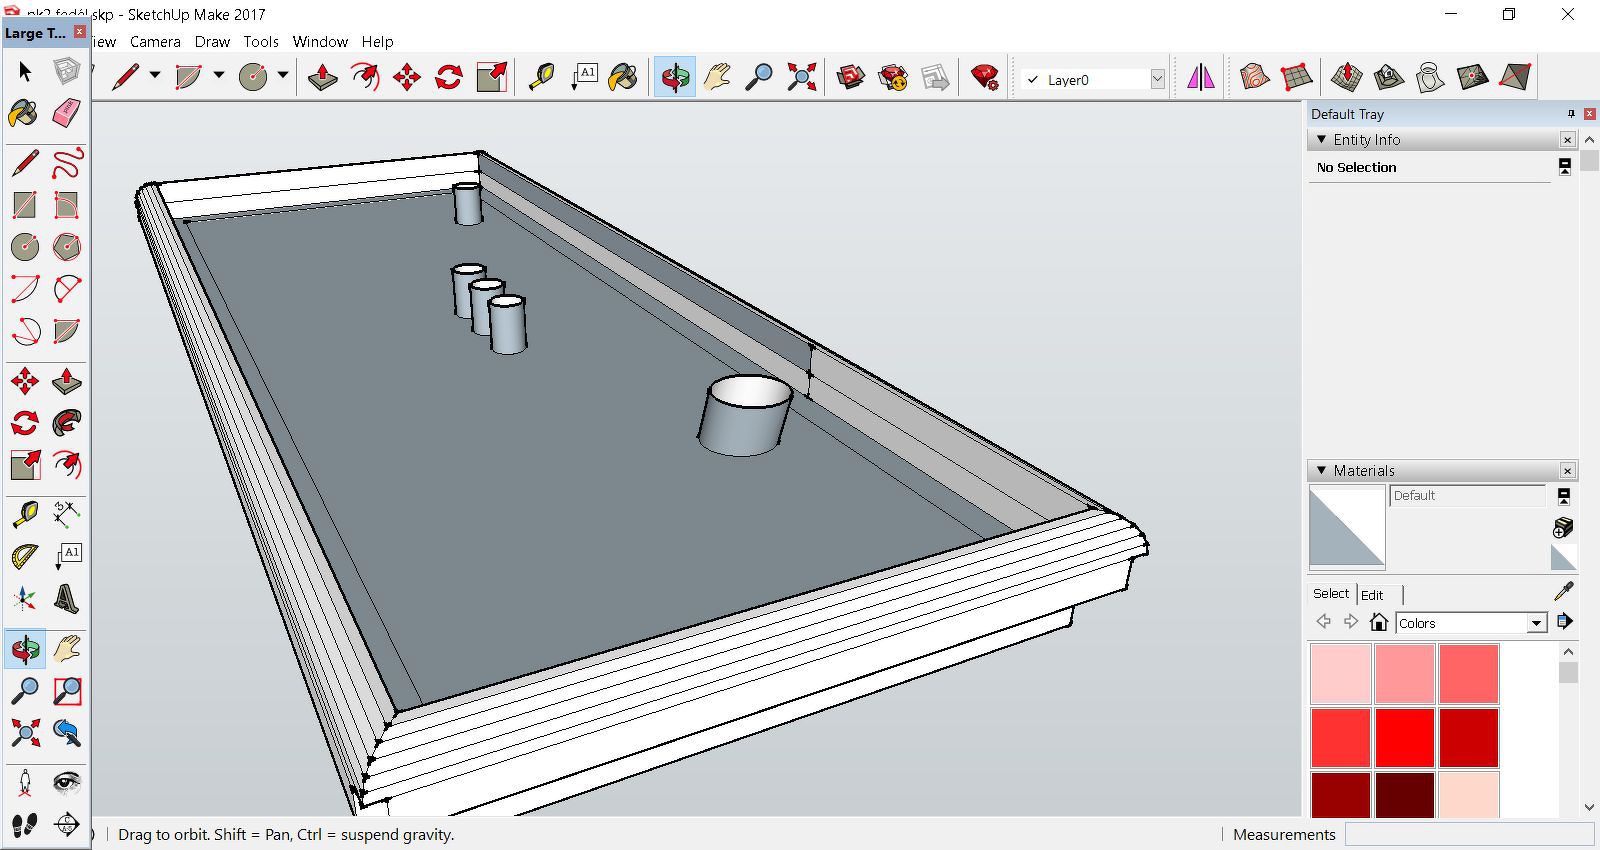Select the Axes tool
The height and width of the screenshot is (850, 1600).
(x=25, y=599)
